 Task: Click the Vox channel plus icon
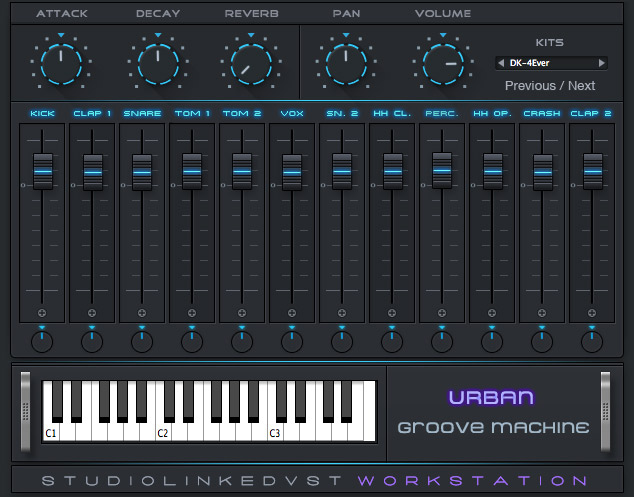(x=292, y=313)
